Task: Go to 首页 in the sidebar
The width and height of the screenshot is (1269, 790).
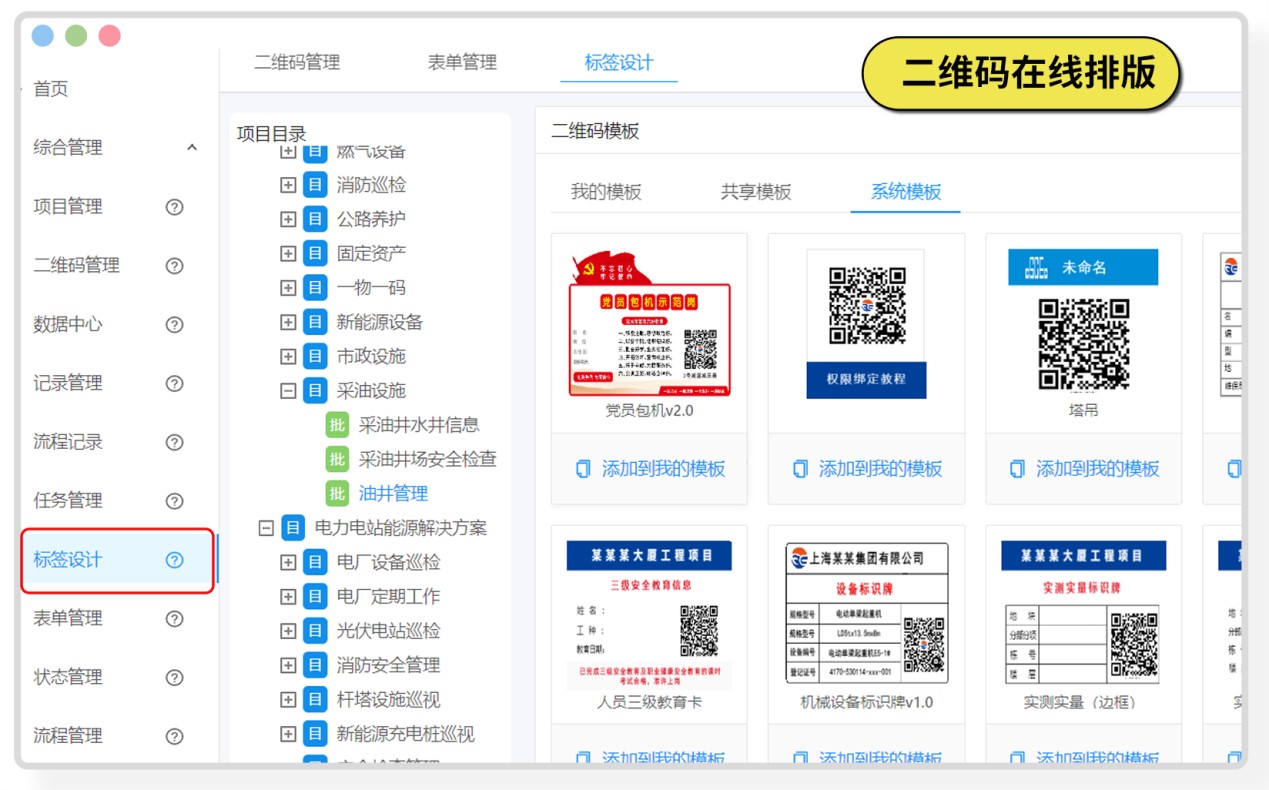Action: (51, 89)
